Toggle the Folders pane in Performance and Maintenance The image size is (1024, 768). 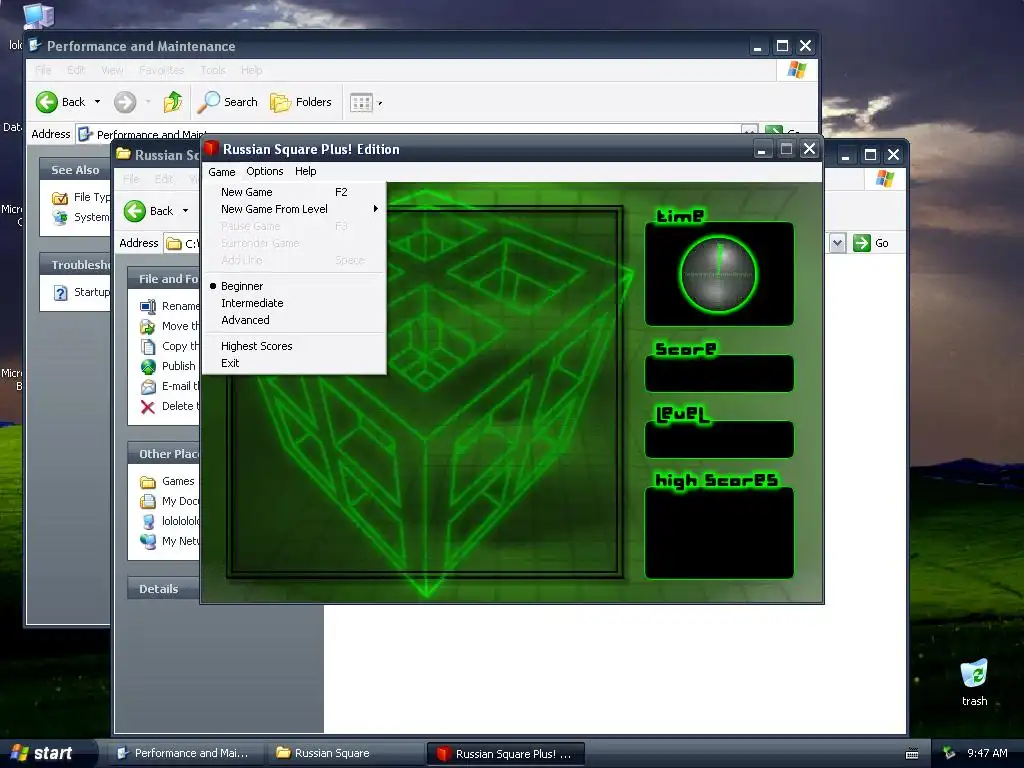click(301, 102)
